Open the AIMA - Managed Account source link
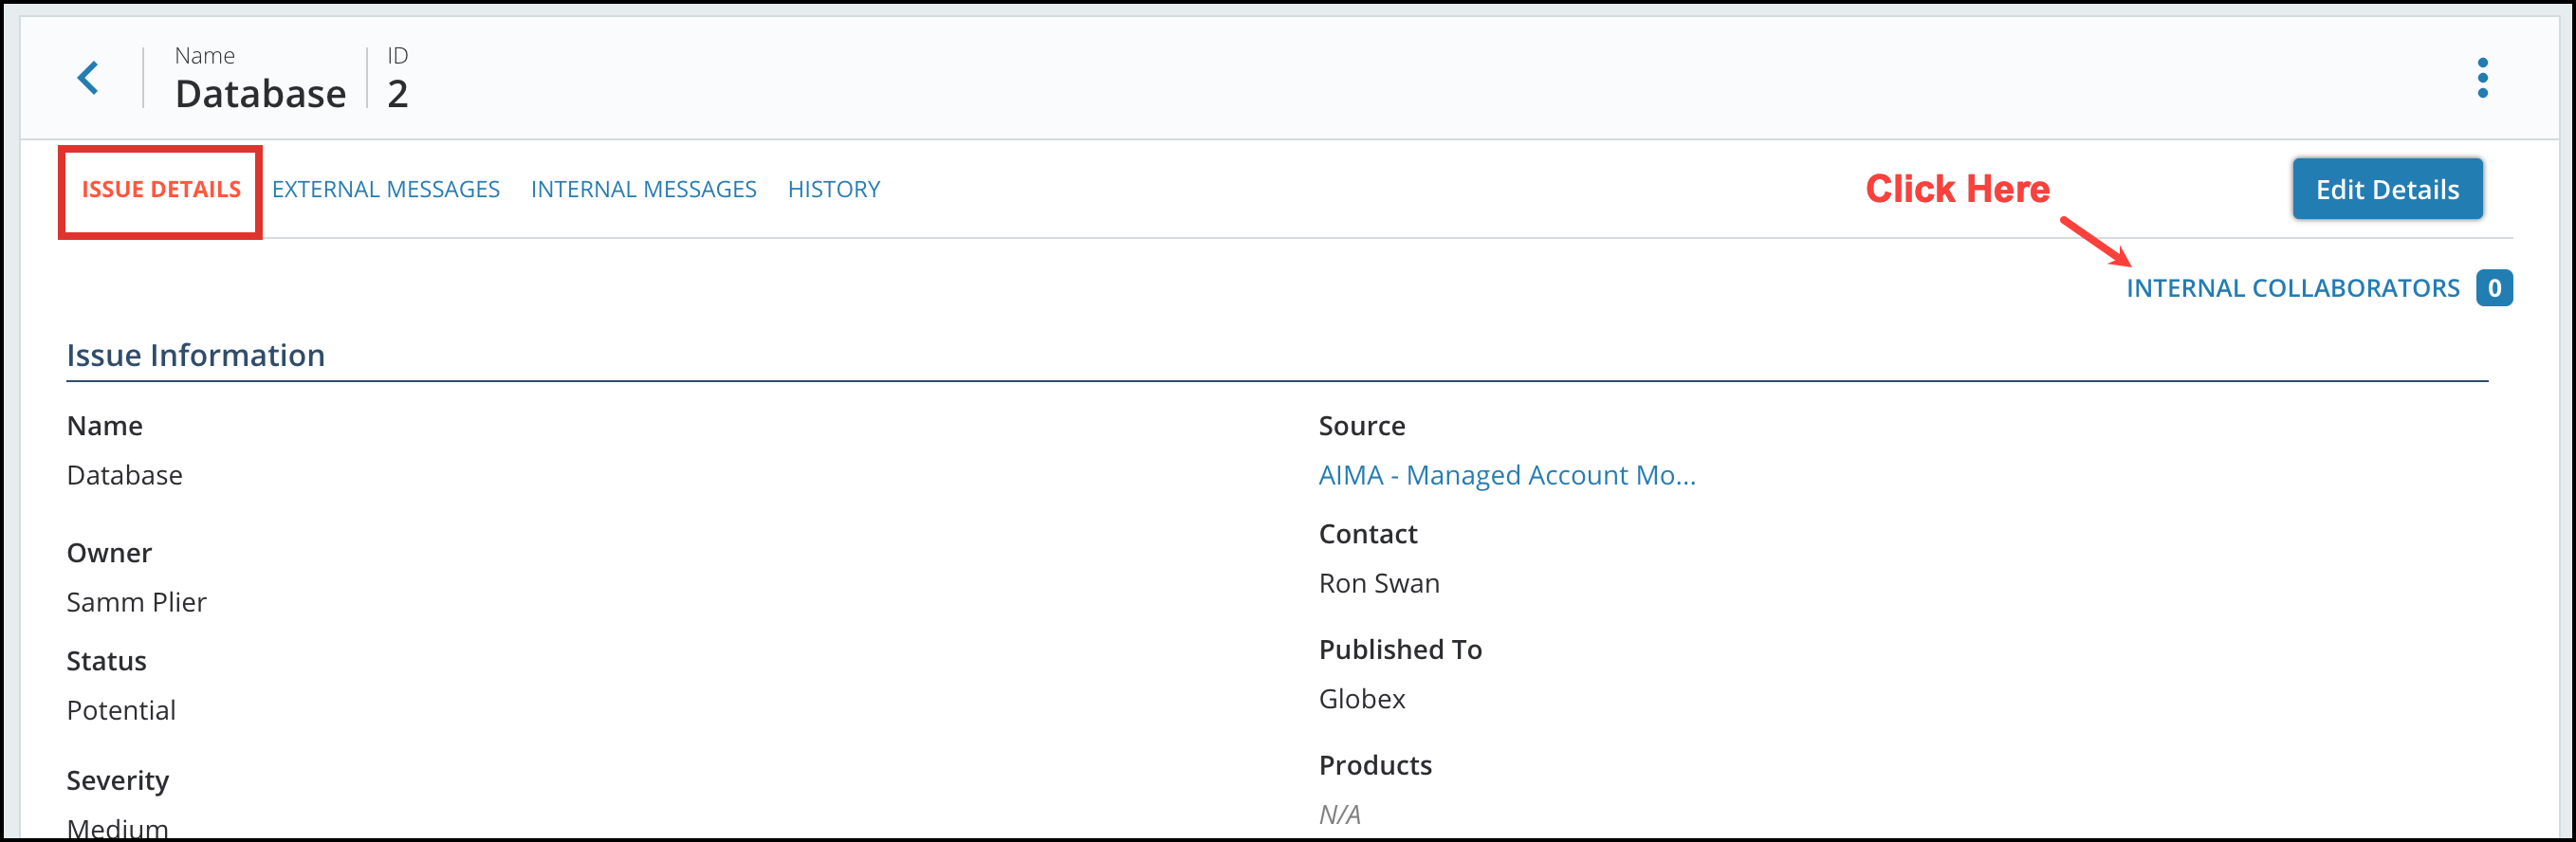 [1507, 475]
